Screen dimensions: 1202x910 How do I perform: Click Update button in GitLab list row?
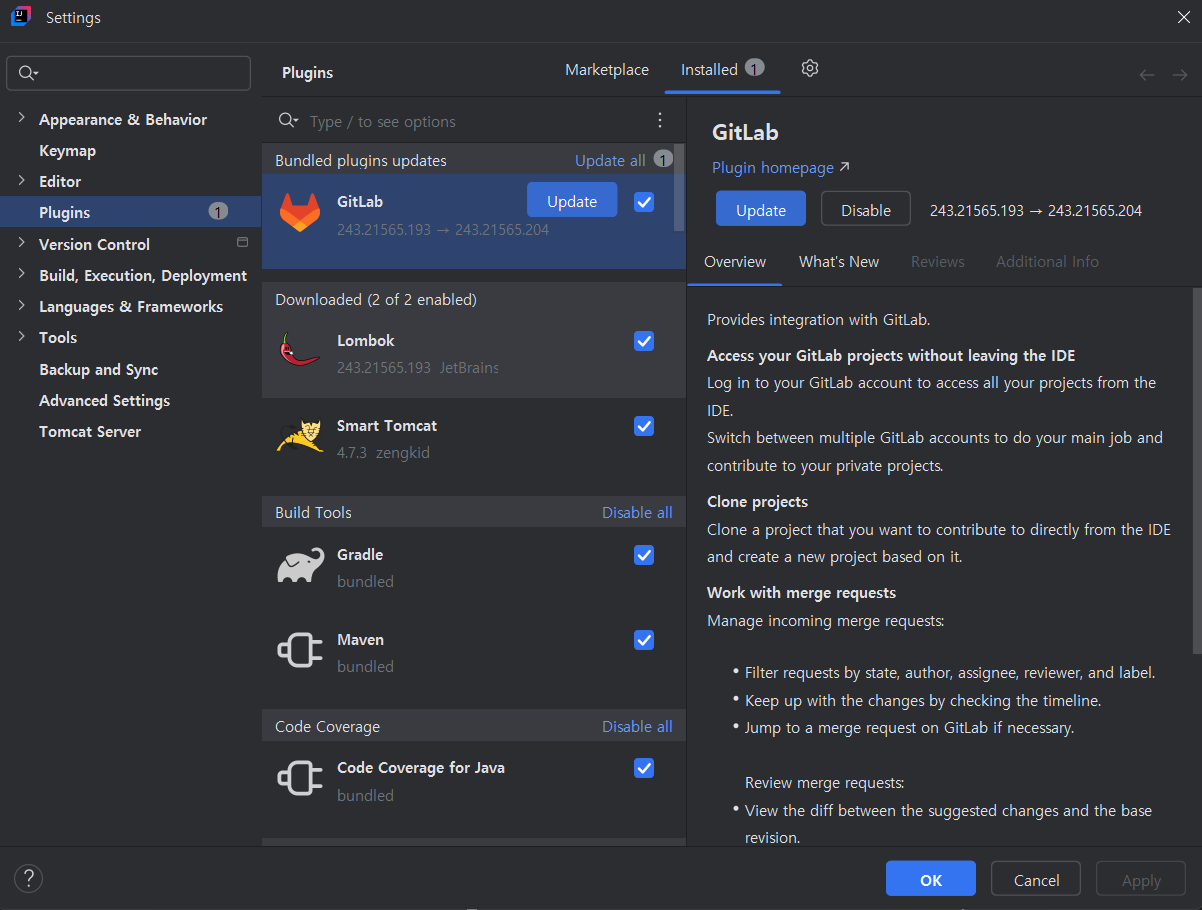pos(572,200)
